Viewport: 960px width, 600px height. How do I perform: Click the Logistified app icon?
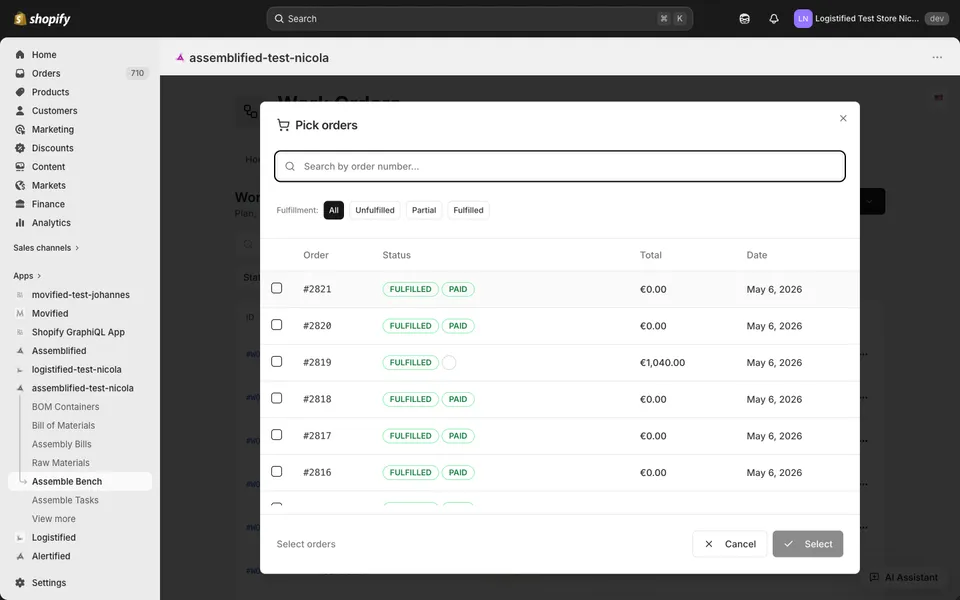point(20,538)
